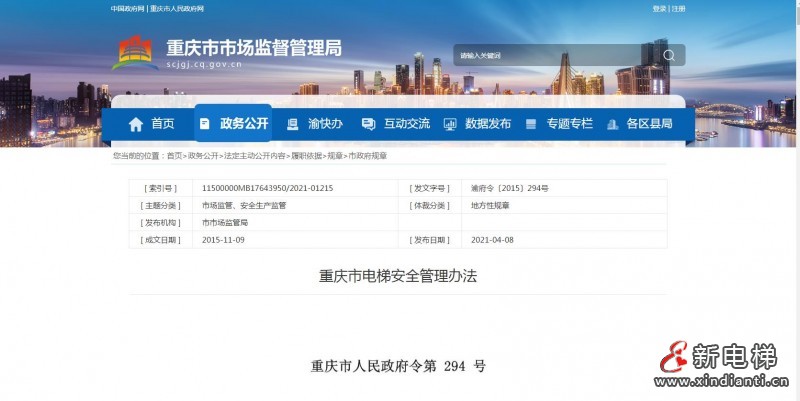The height and width of the screenshot is (401, 800).
Task: Click the site logo emblem
Action: point(135,53)
